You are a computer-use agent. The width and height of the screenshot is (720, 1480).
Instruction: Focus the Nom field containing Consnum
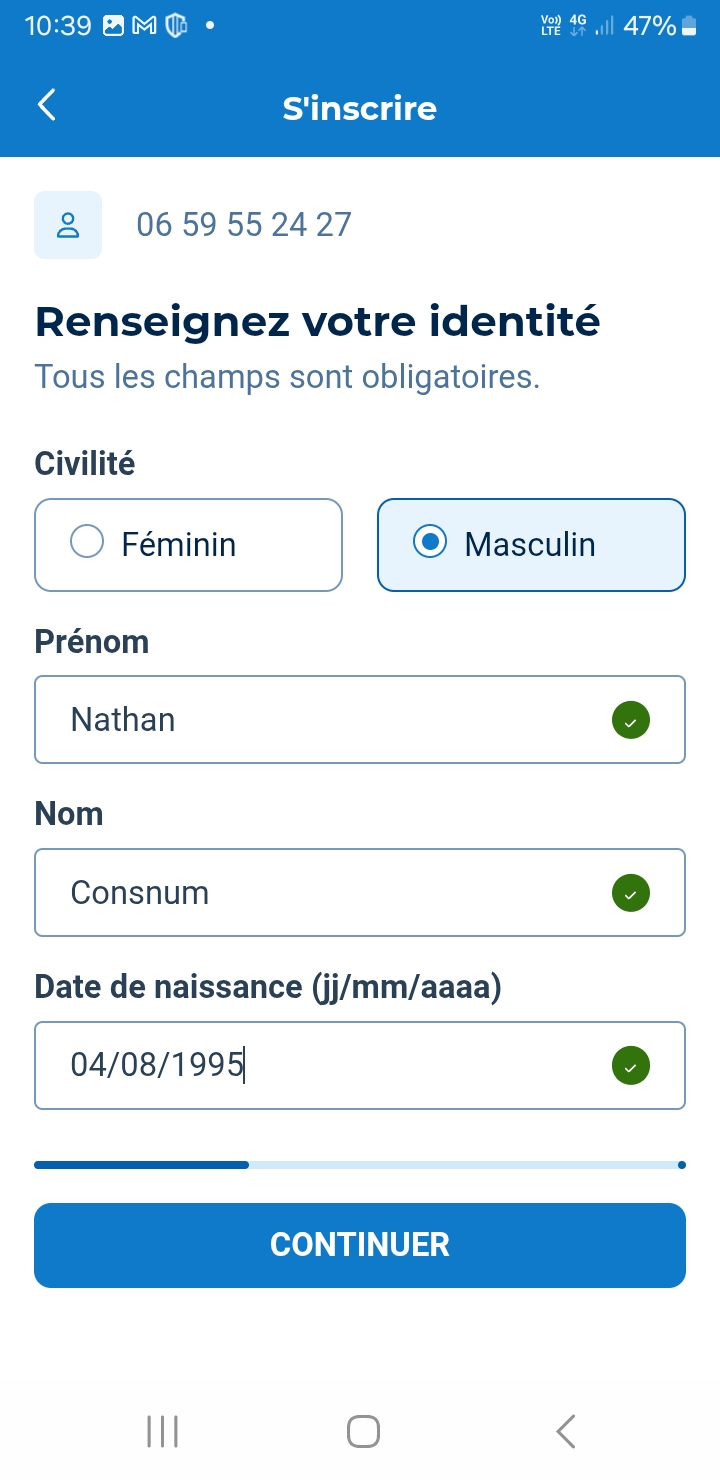click(320, 893)
